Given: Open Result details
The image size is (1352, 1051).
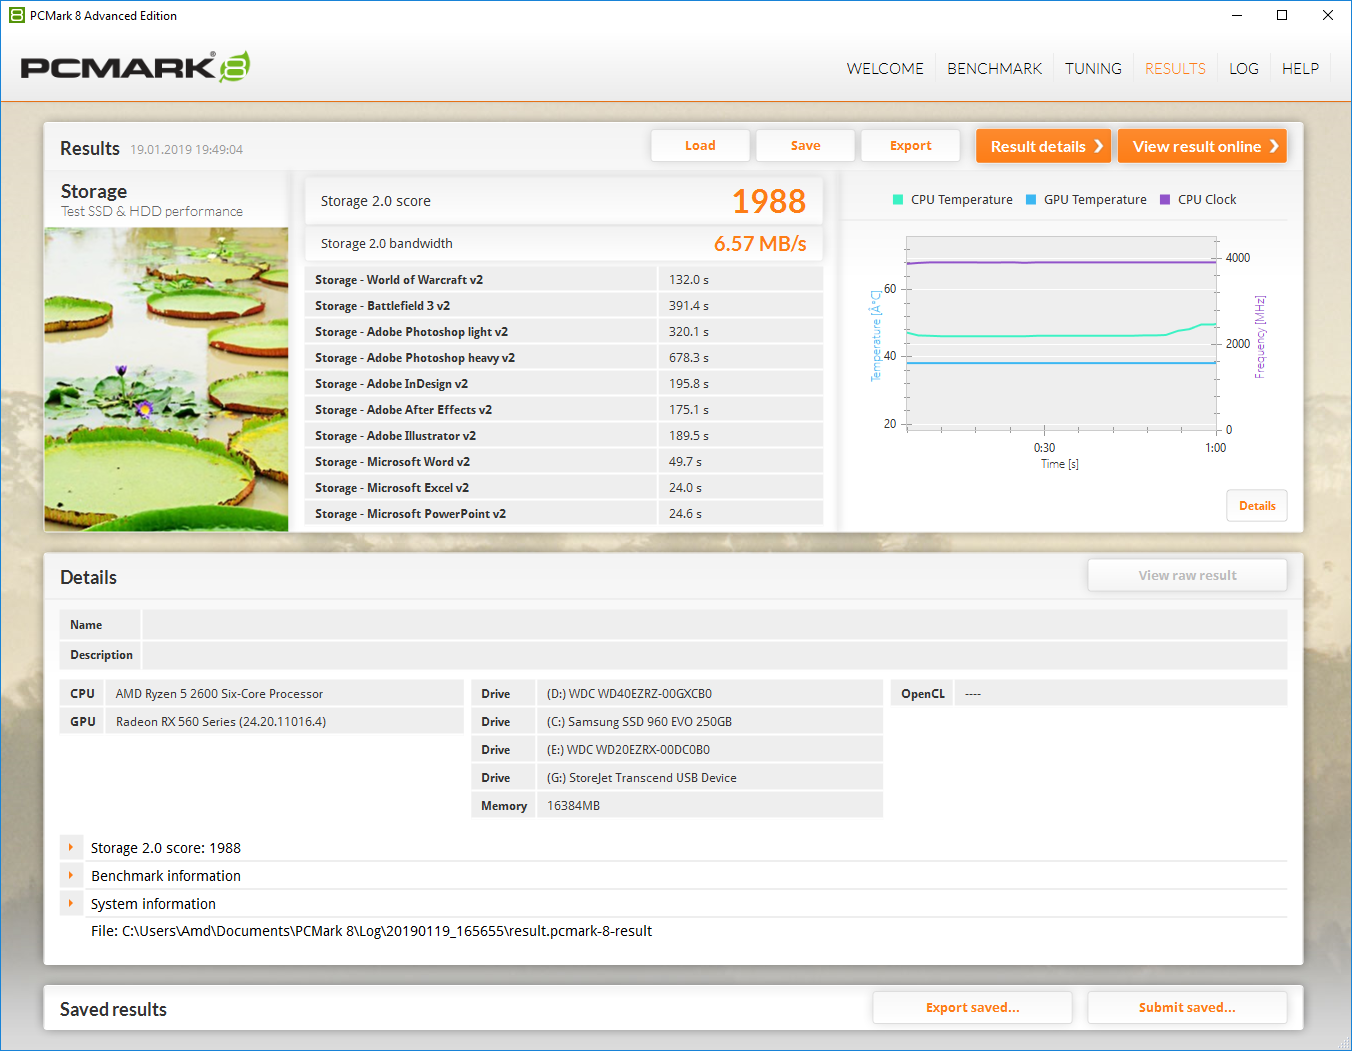Looking at the screenshot, I should coord(1044,146).
